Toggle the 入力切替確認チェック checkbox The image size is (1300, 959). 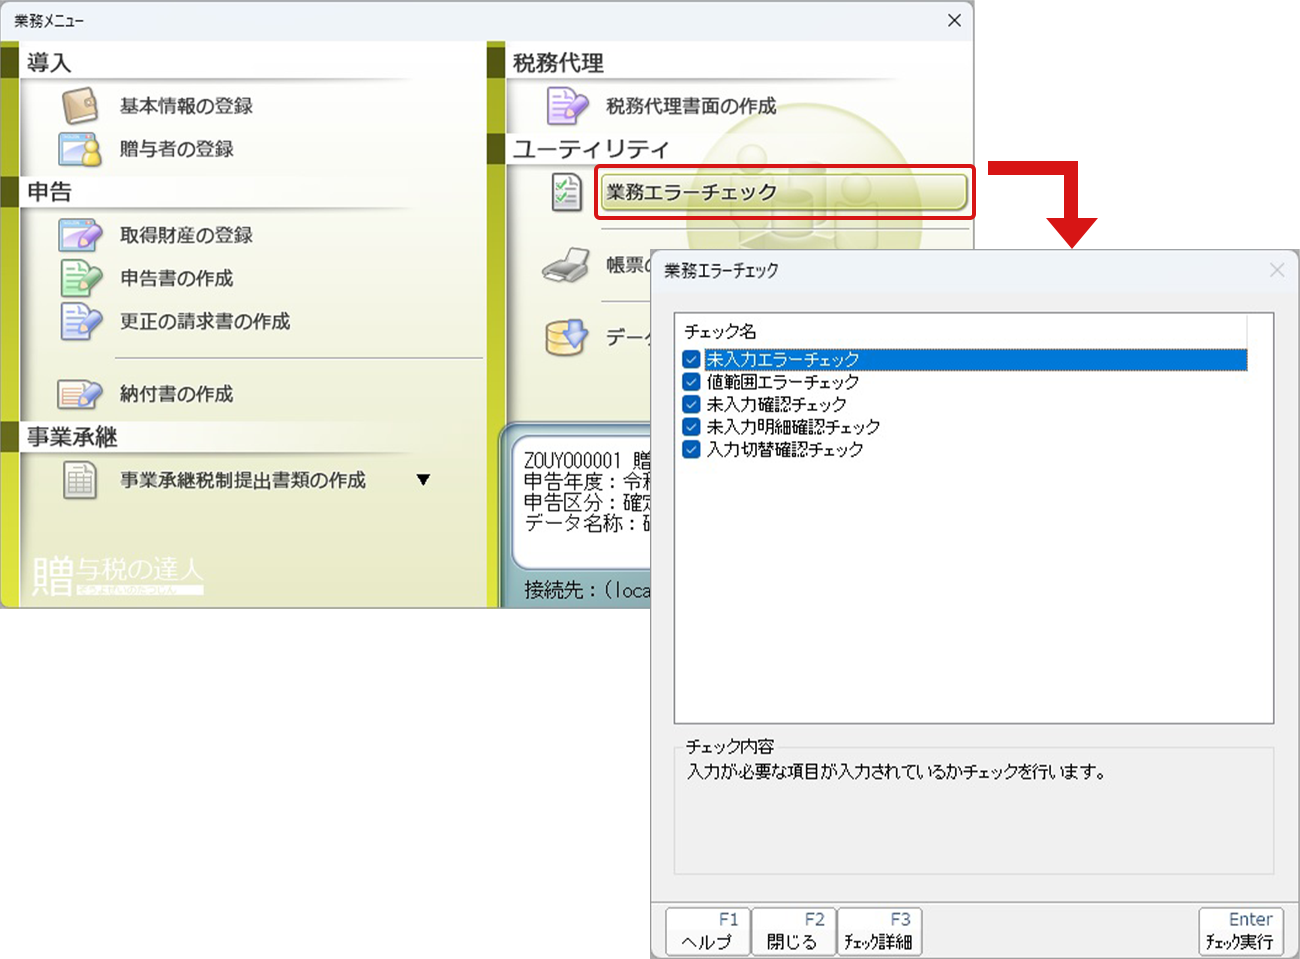tap(691, 450)
